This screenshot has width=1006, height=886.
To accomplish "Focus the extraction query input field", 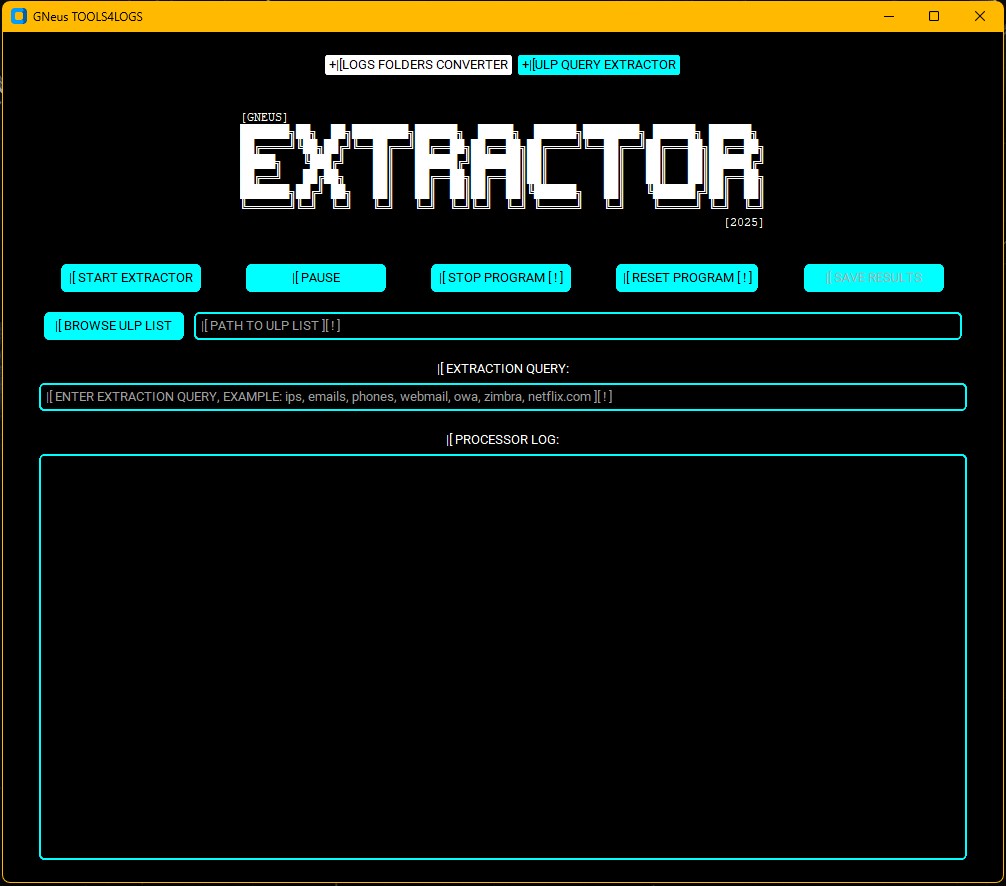I will (502, 397).
